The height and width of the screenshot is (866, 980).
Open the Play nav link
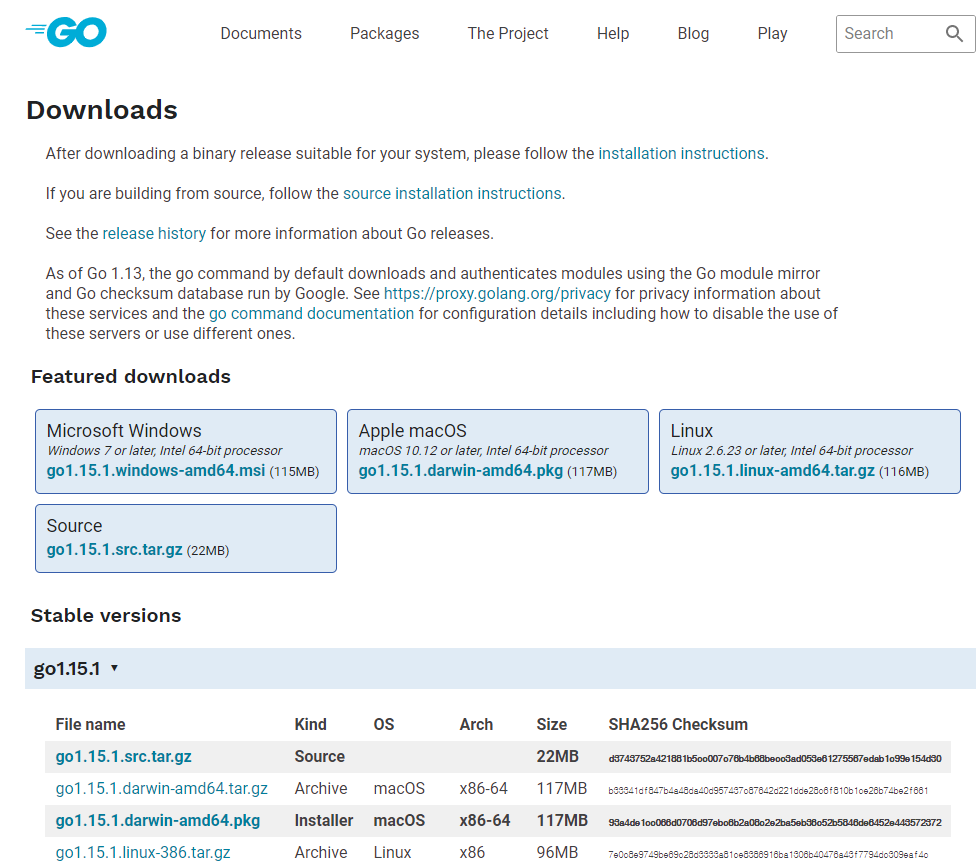pos(772,34)
